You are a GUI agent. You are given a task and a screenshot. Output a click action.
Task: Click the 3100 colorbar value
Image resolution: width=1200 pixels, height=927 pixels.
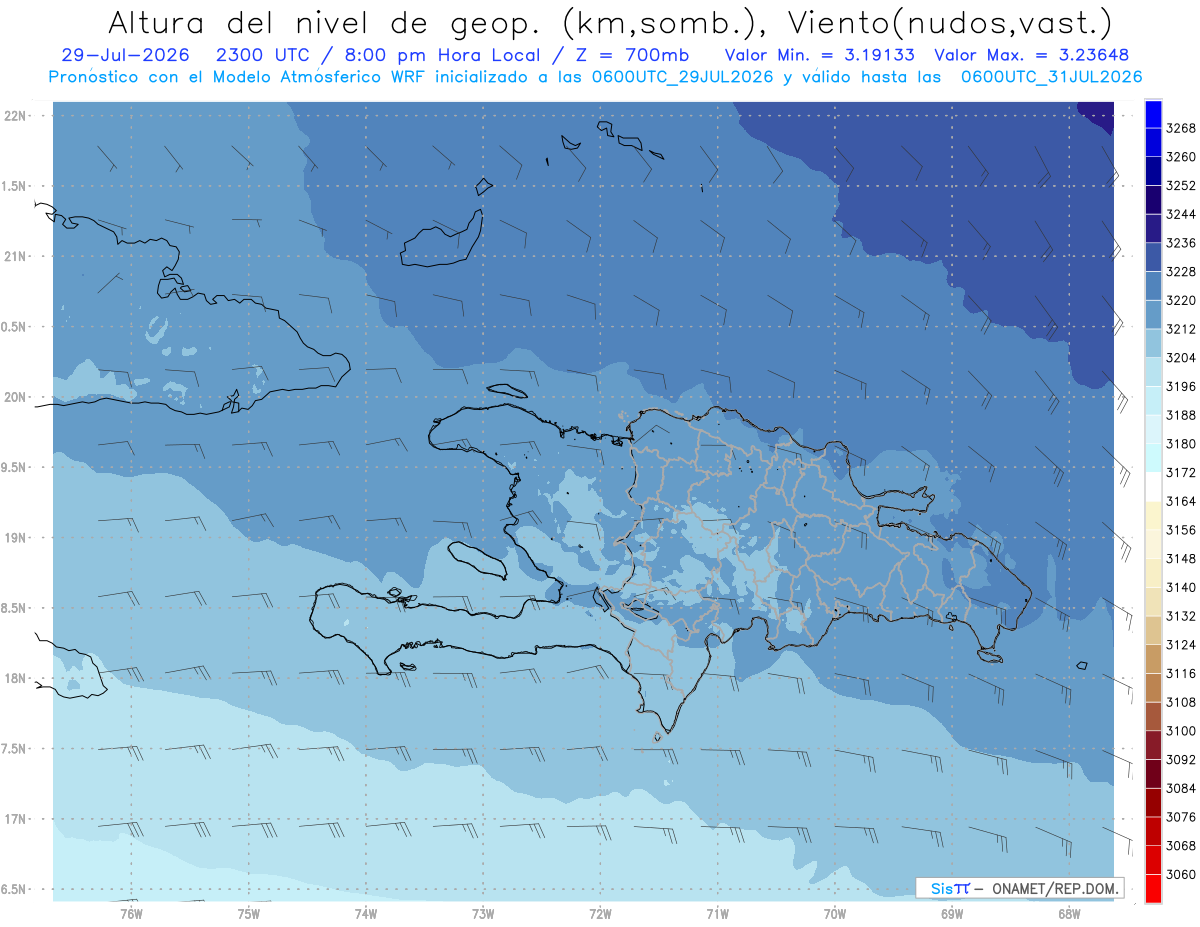pos(1181,731)
